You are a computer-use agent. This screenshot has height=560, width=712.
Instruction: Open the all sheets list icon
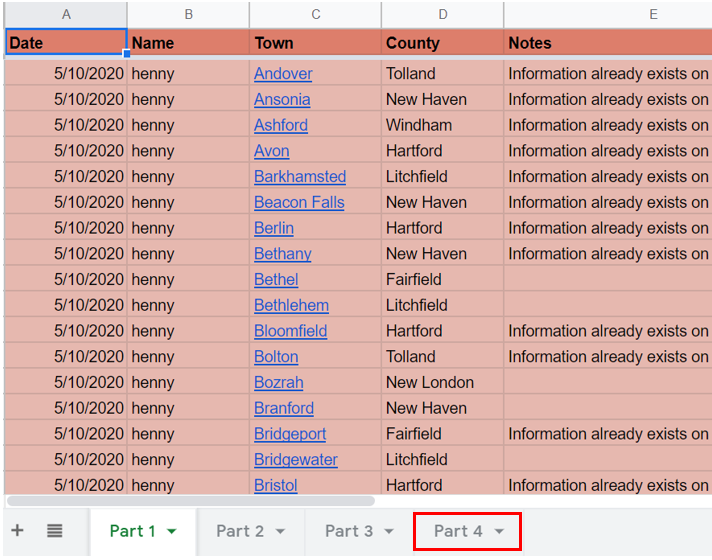tap(55, 530)
